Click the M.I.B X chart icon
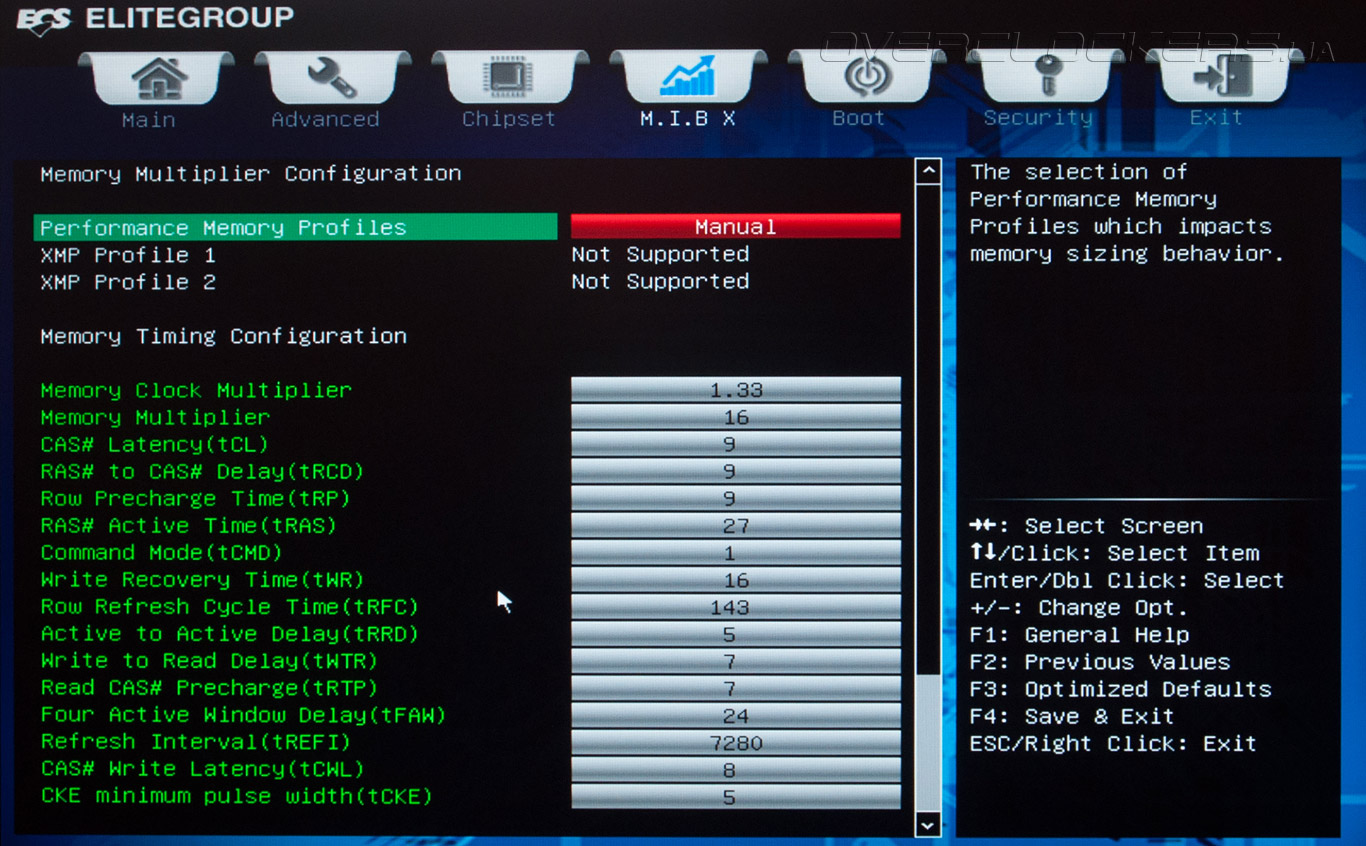1366x846 pixels. pyautogui.click(x=687, y=76)
